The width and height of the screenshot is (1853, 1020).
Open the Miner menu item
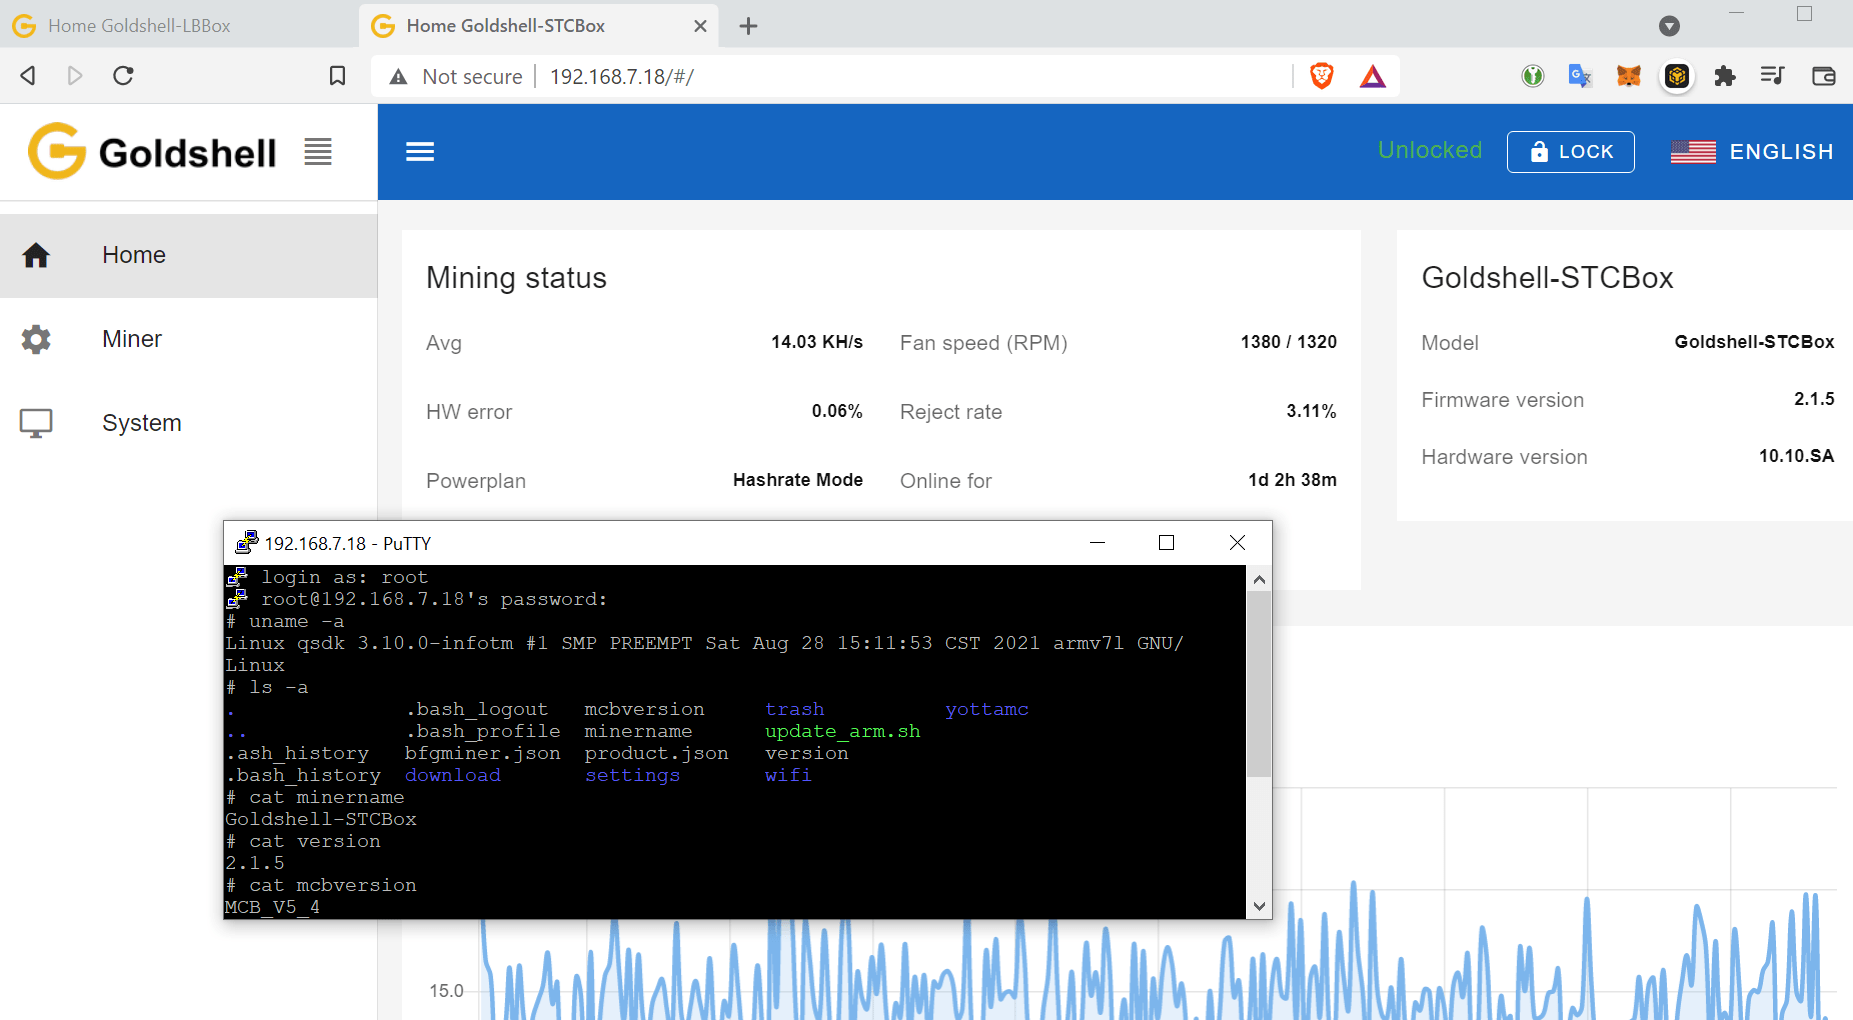tap(188, 340)
